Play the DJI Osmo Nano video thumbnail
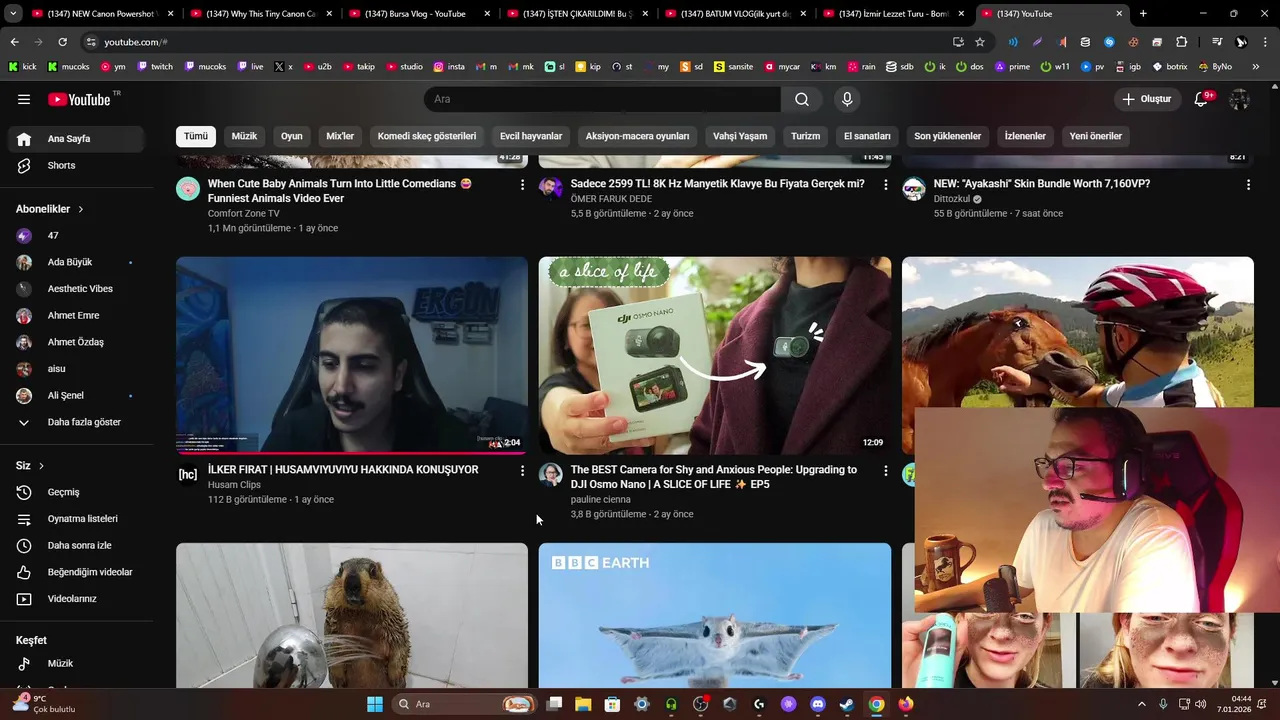 click(x=715, y=355)
